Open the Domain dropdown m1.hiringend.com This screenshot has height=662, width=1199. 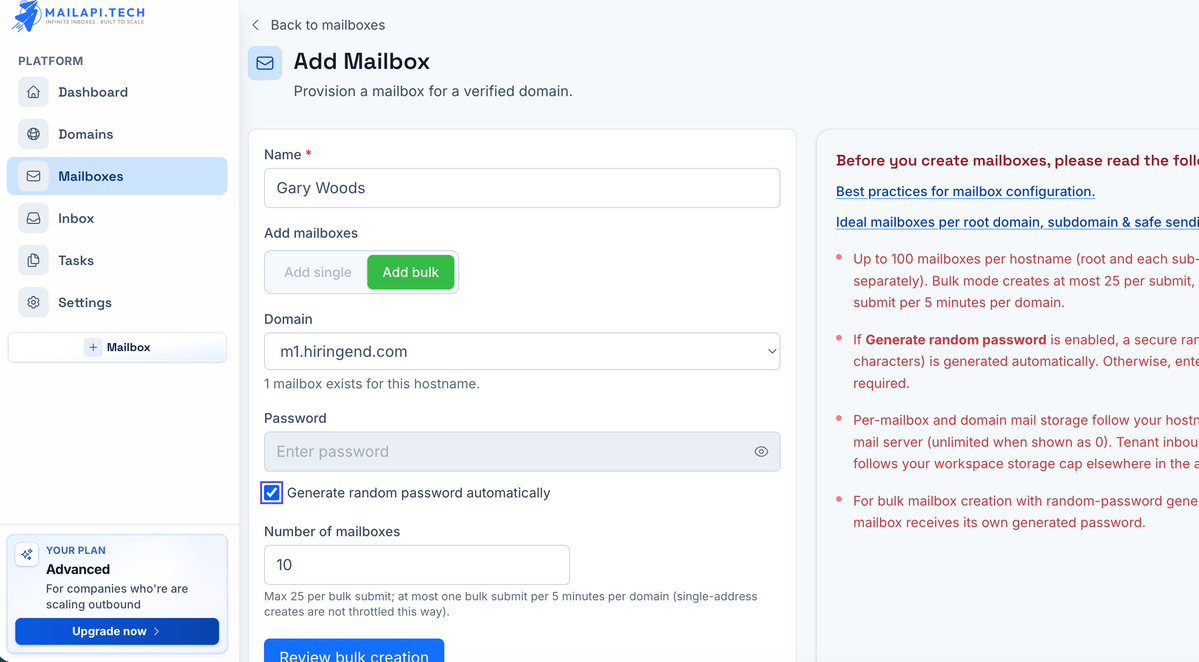(522, 352)
